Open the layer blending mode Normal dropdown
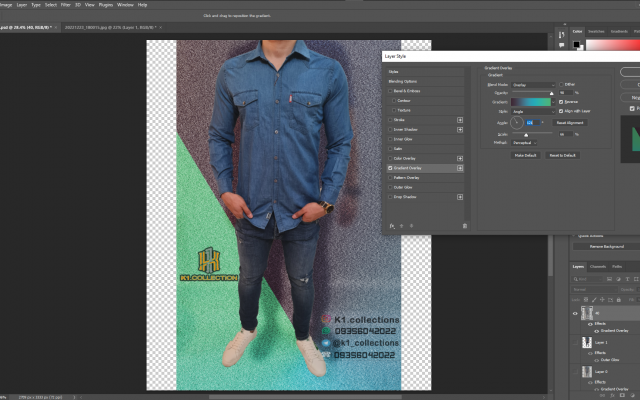Screen dimensions: 640x400 (x=594, y=289)
